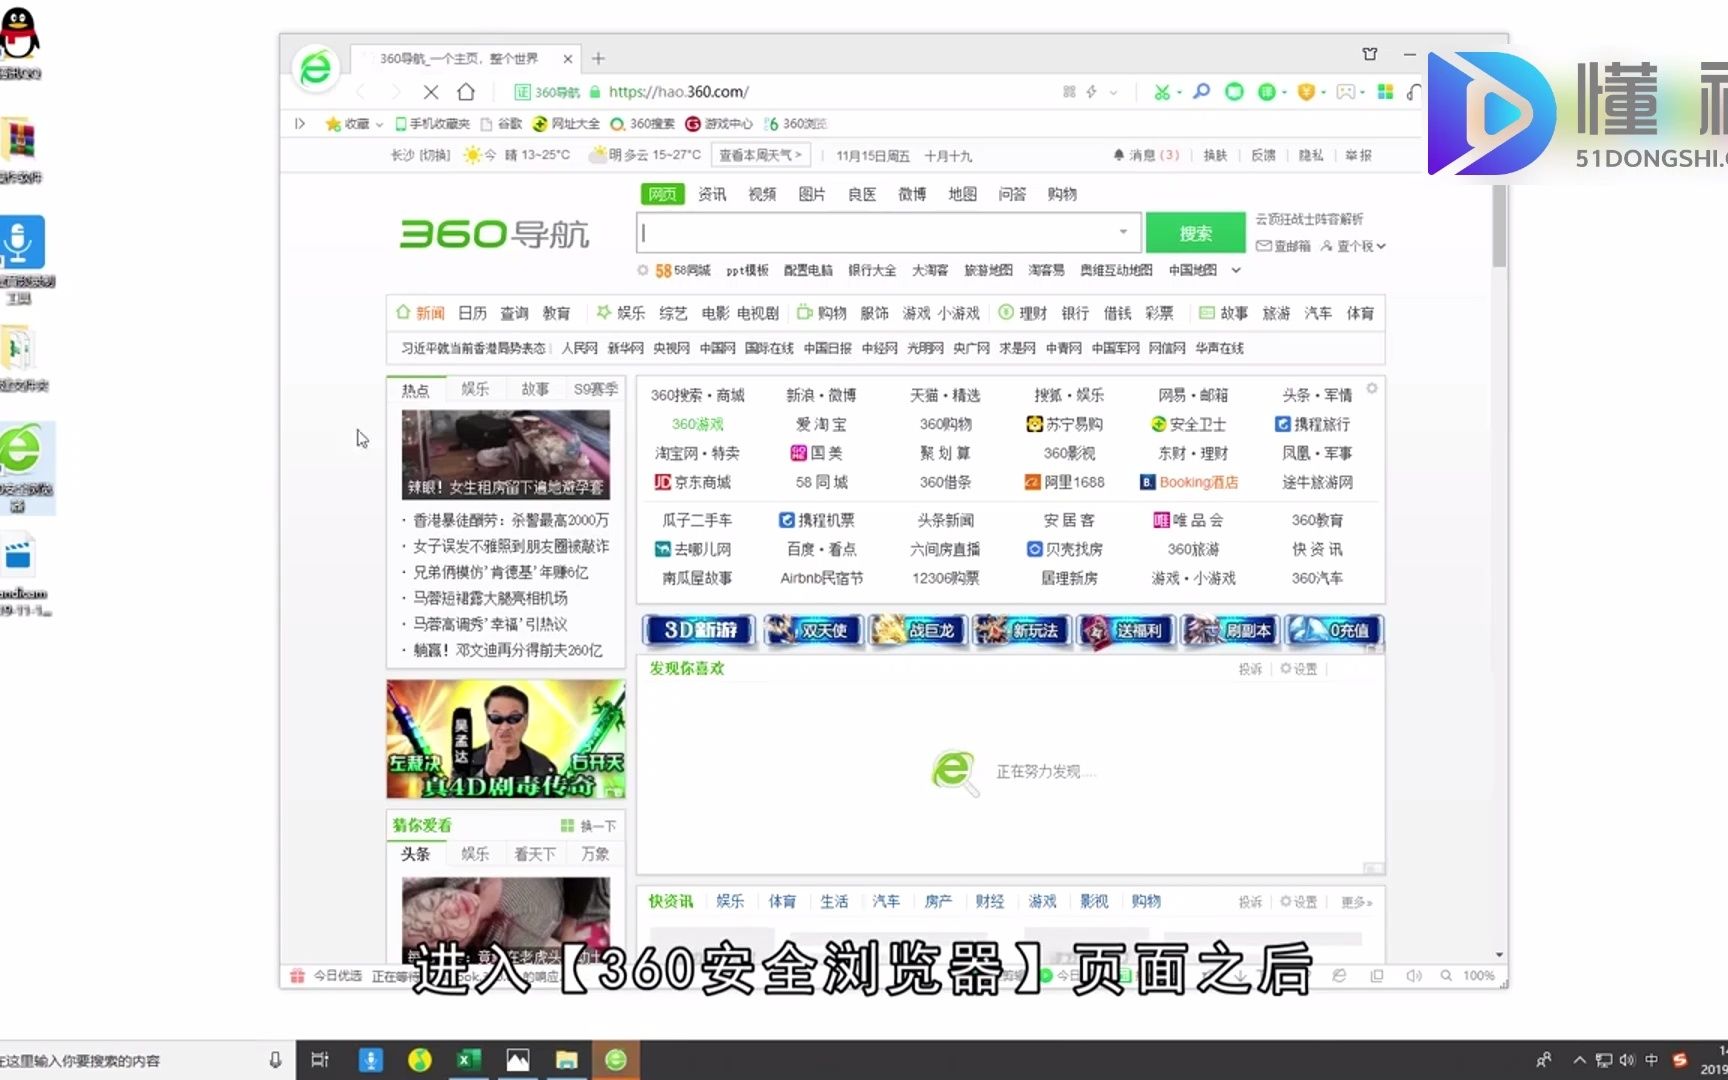This screenshot has height=1080, width=1728.
Task: Open the 阿里1688 site link
Action: (1064, 482)
